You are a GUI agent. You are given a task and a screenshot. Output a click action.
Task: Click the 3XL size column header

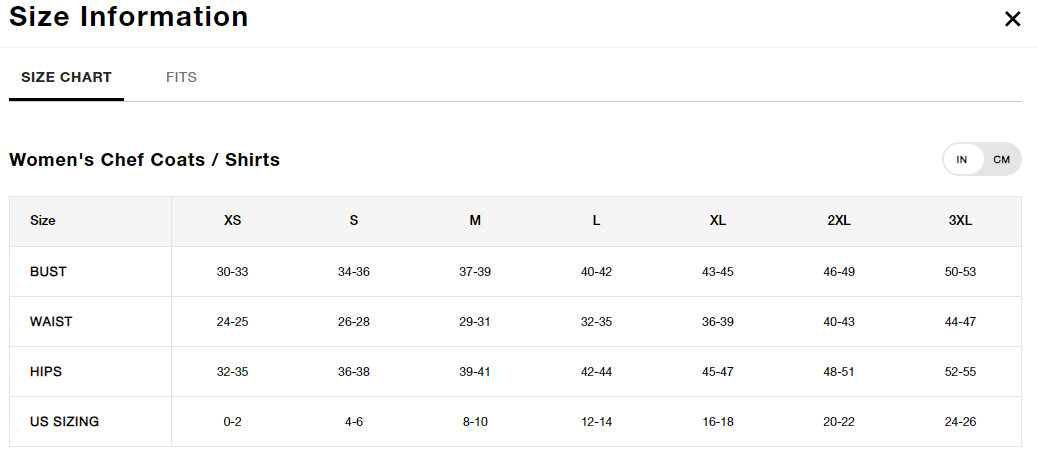961,221
